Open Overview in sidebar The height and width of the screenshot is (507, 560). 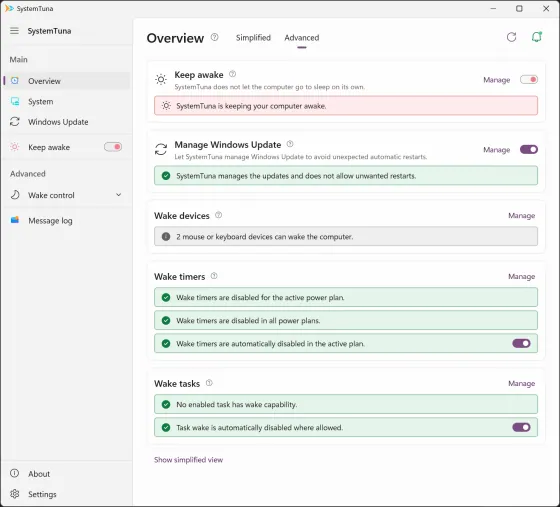coord(67,81)
